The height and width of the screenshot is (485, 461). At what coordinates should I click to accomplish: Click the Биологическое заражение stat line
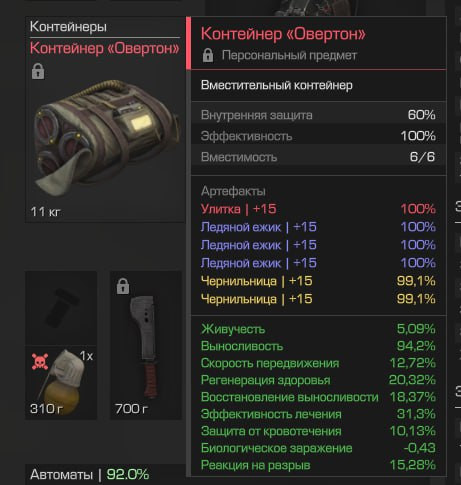pos(318,448)
